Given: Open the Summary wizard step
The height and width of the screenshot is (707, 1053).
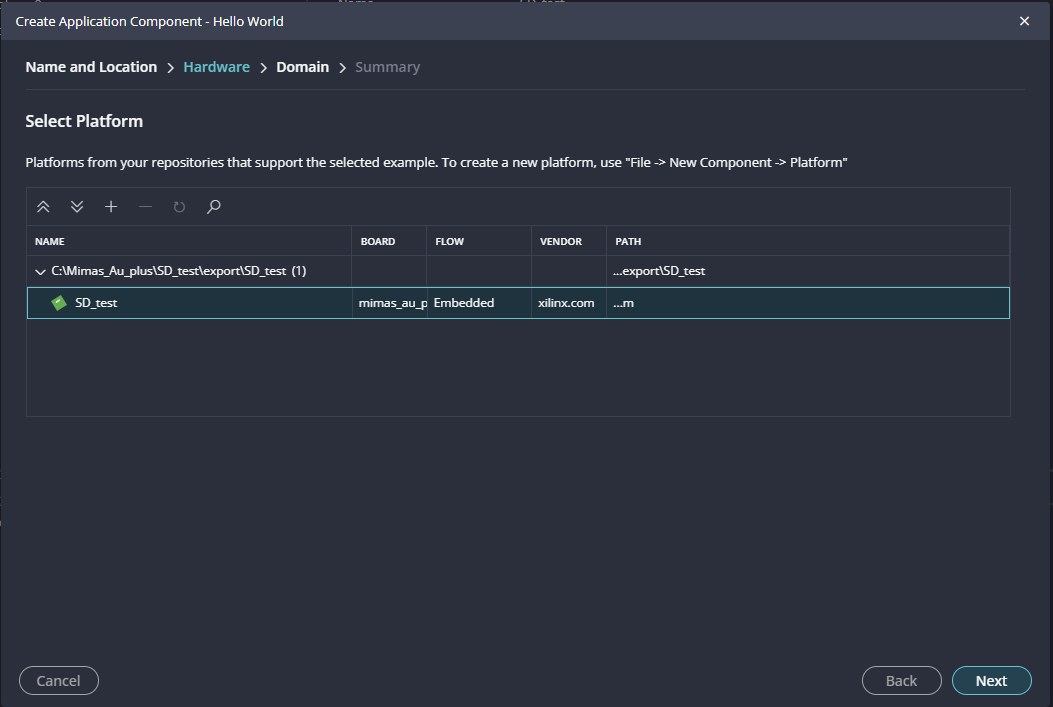Looking at the screenshot, I should pyautogui.click(x=387, y=67).
